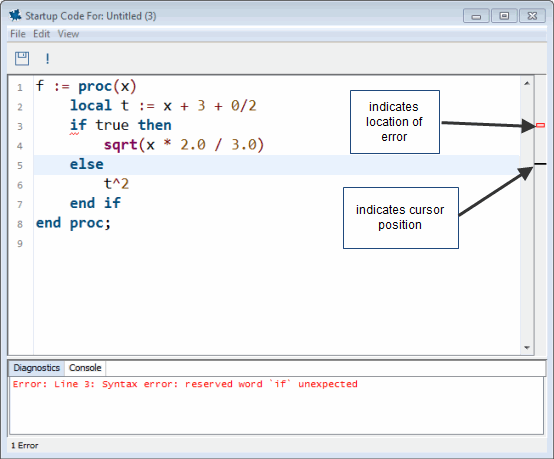Click the underlined 'if' keyword on line 3
554x459 pixels.
tap(78, 125)
